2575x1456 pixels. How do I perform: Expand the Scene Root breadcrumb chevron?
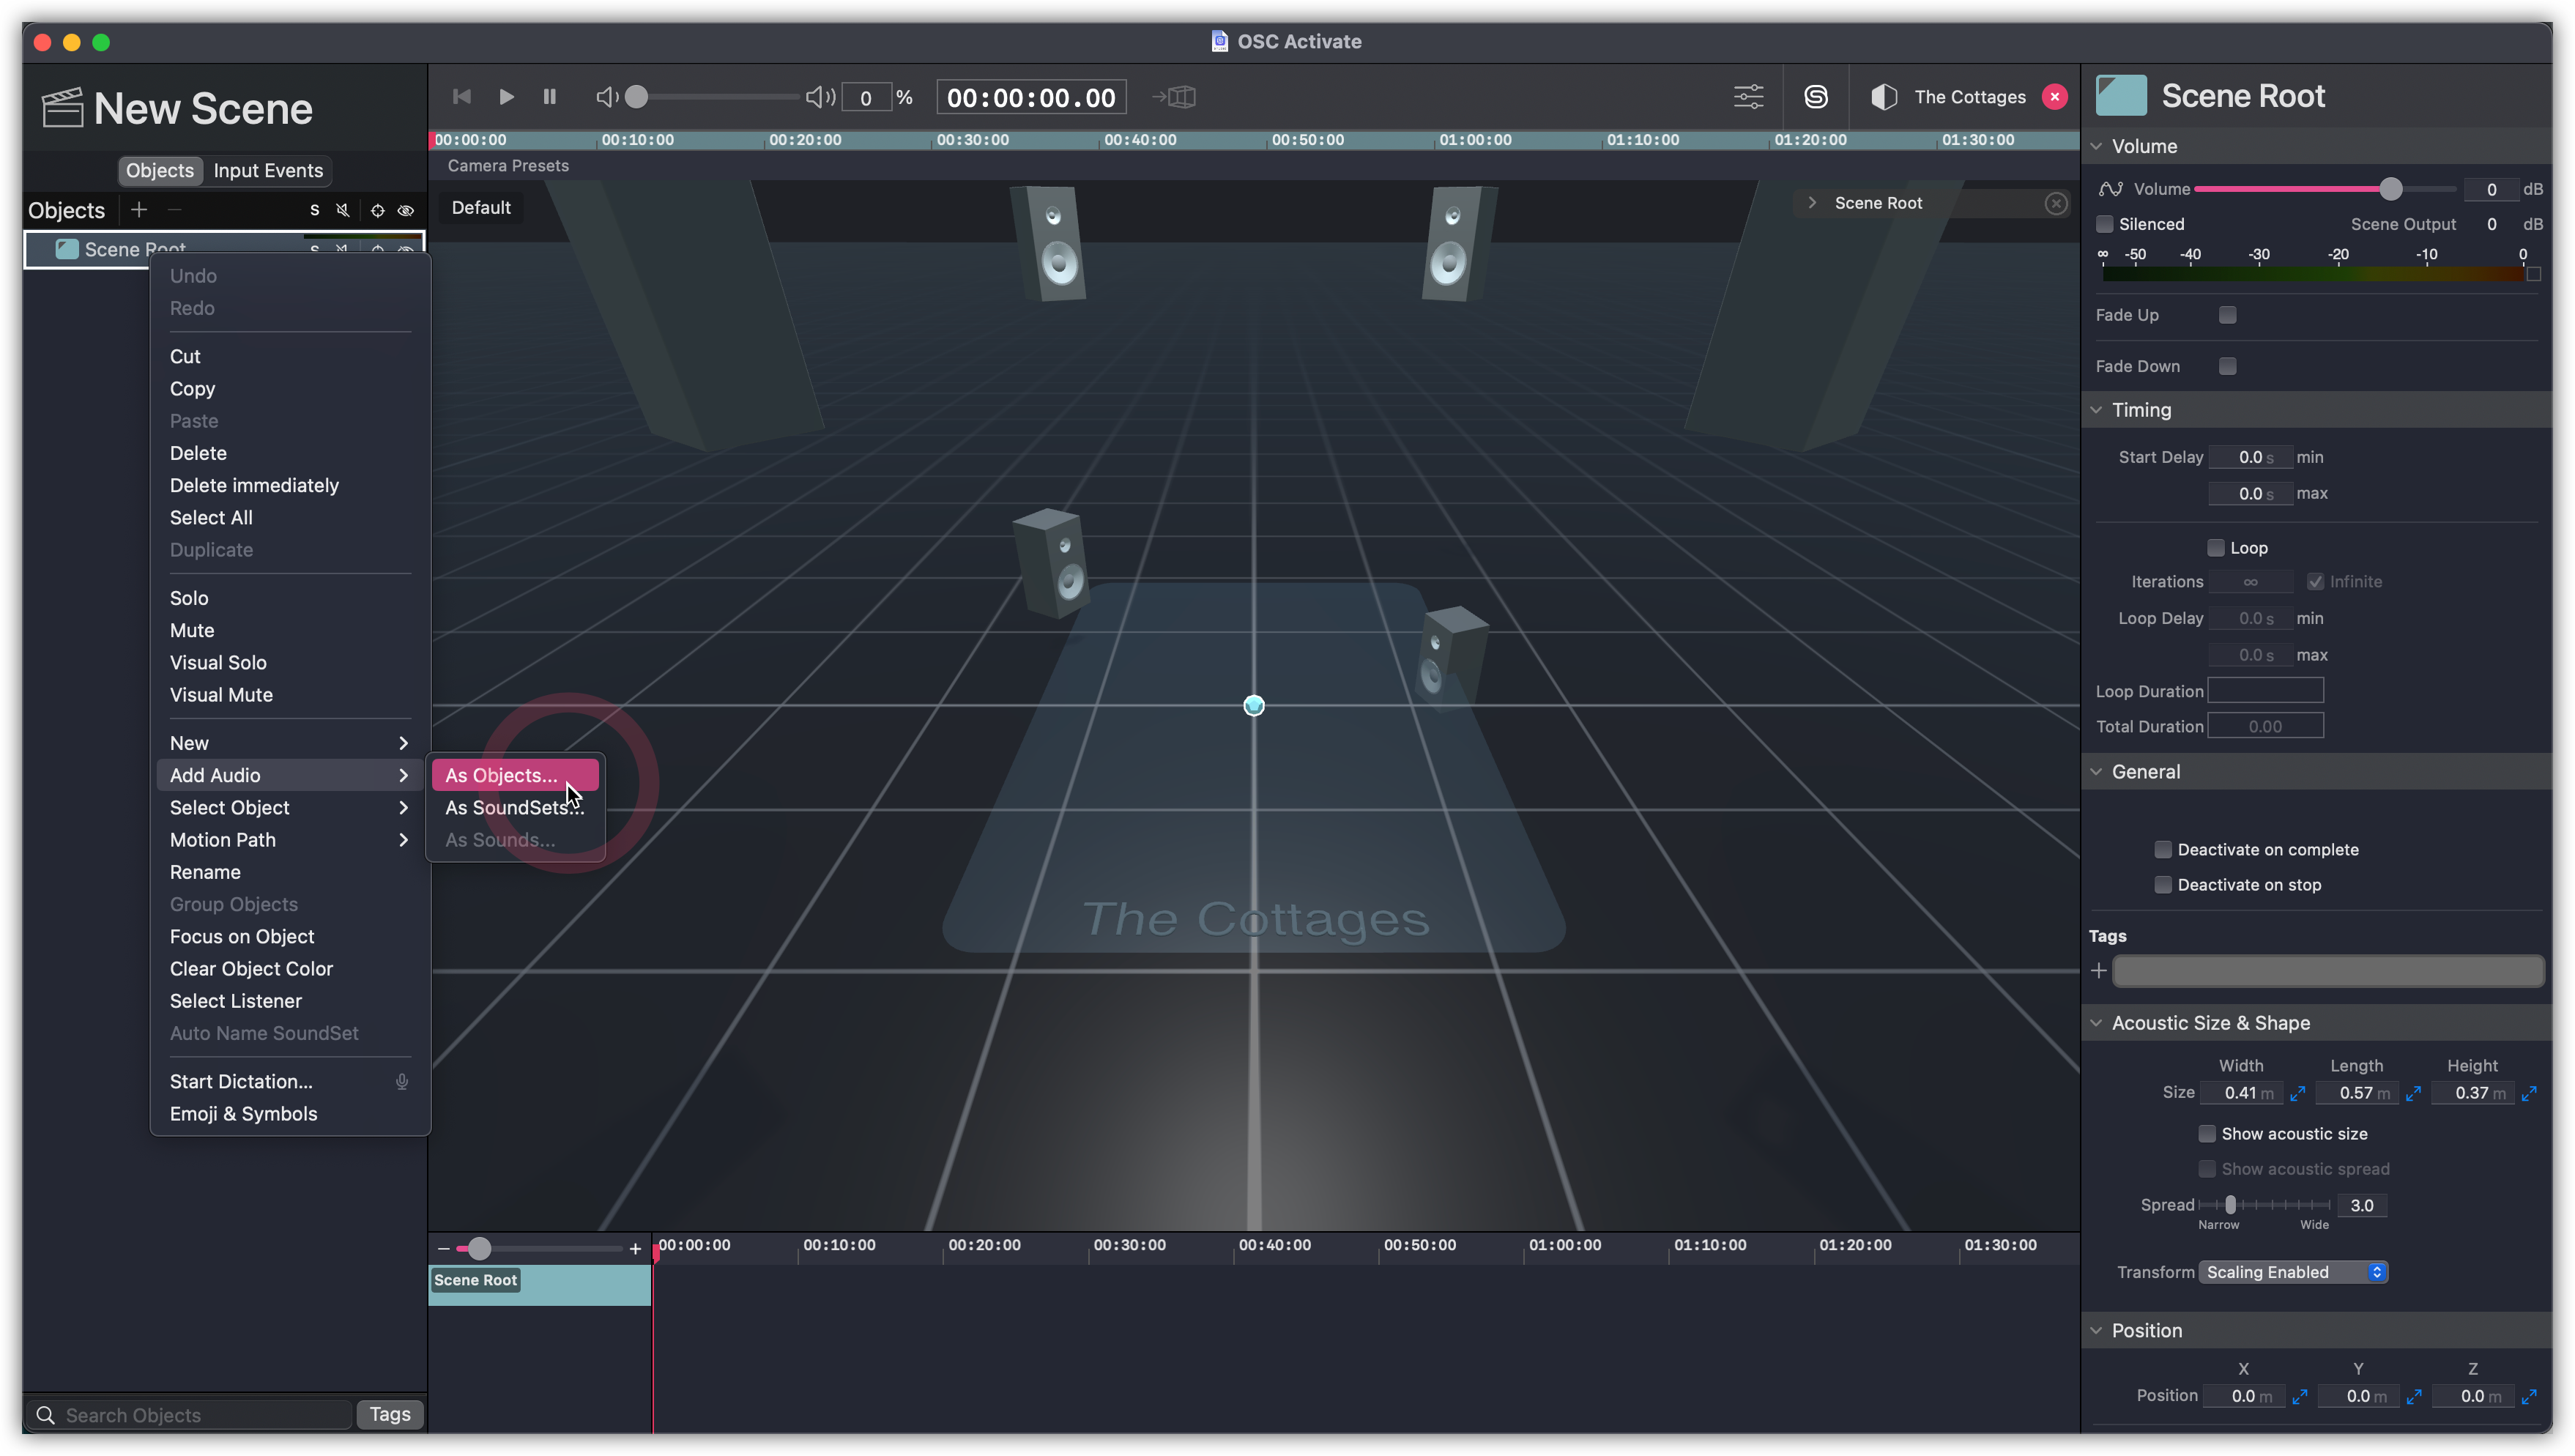click(x=1812, y=203)
